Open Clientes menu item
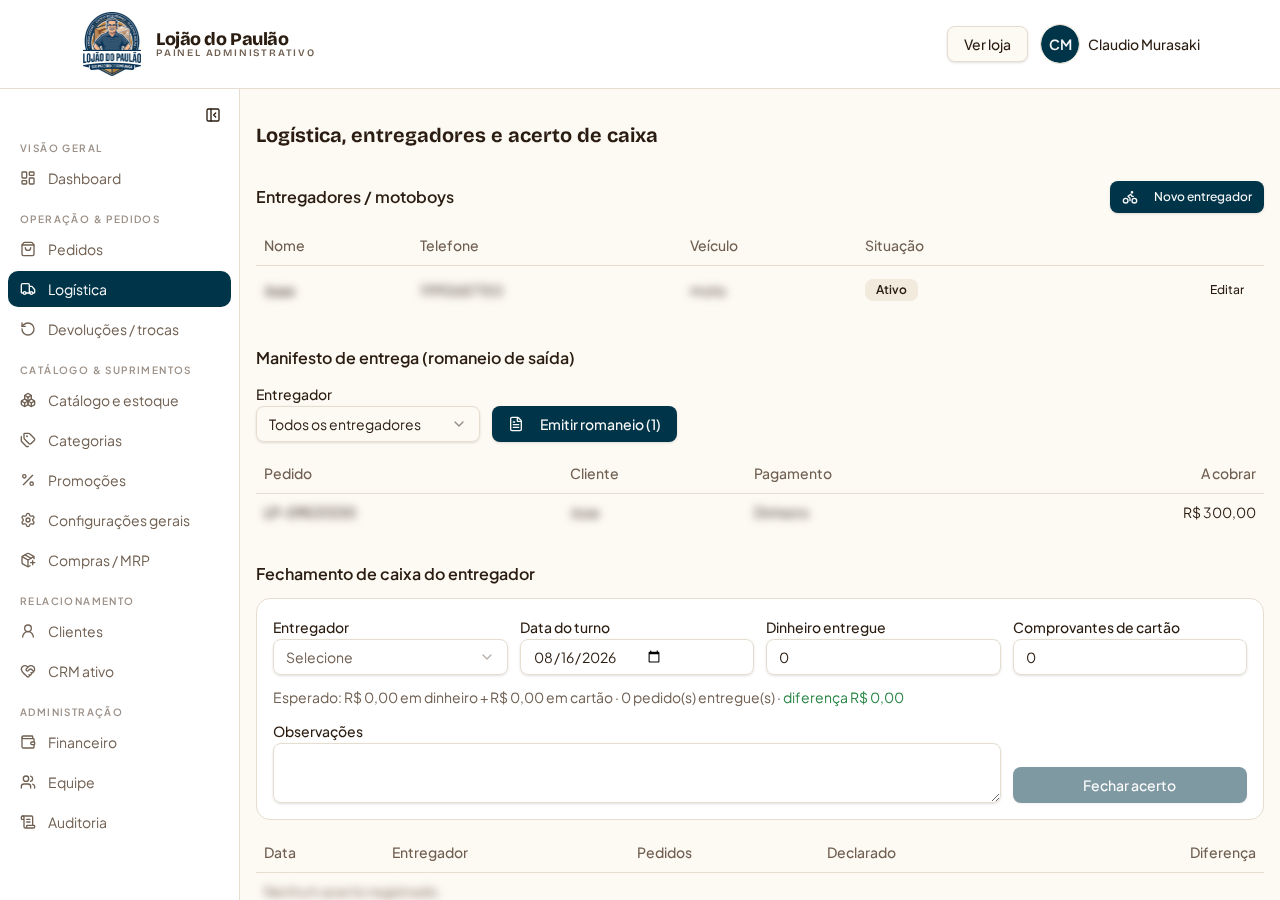Viewport: 1280px width, 900px height. [119, 631]
